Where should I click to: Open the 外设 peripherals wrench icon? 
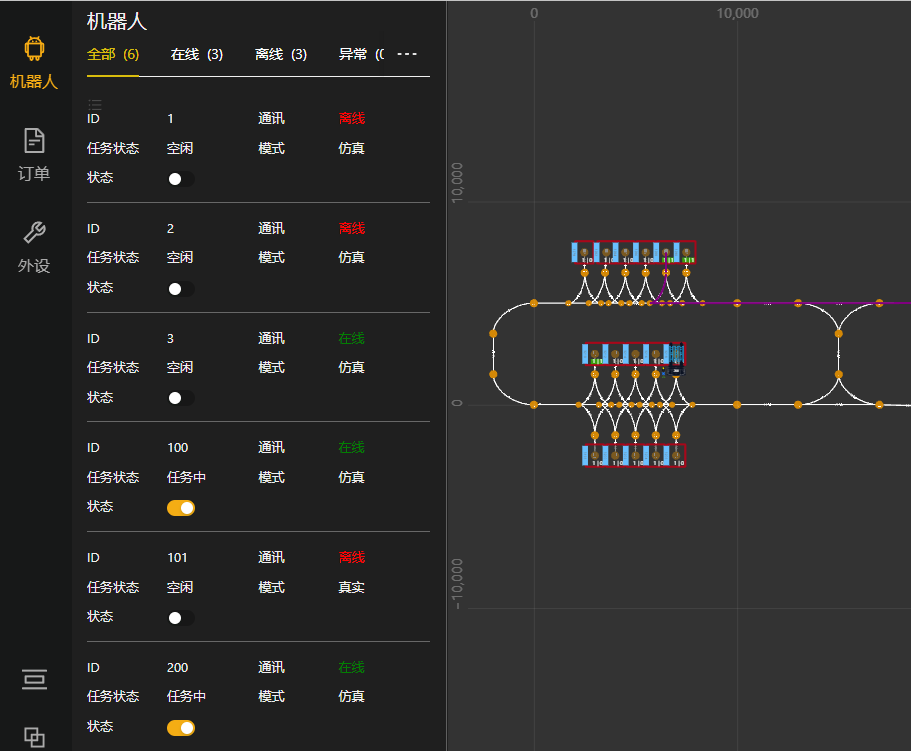34,232
